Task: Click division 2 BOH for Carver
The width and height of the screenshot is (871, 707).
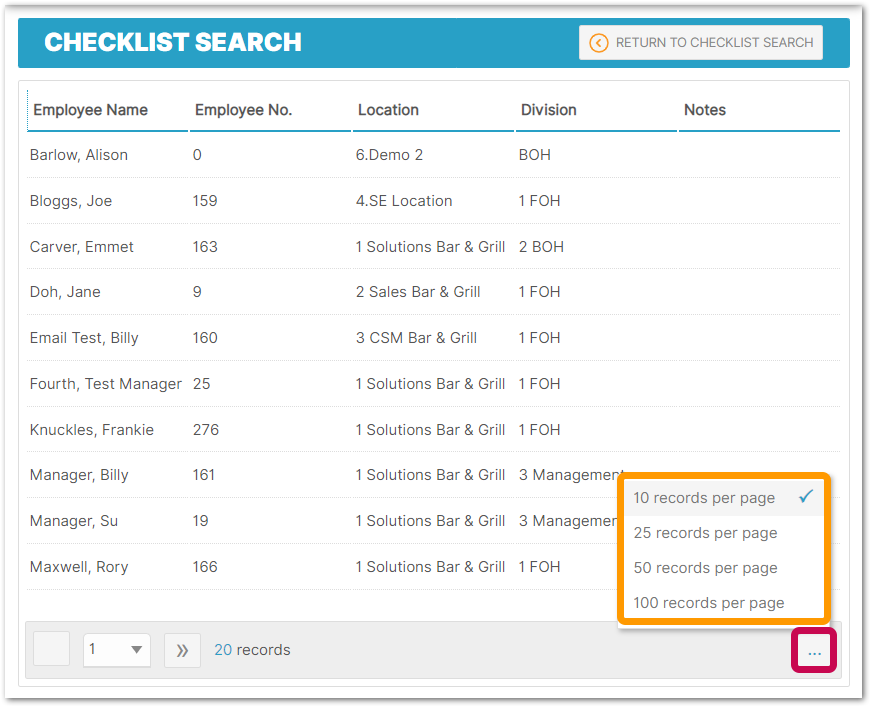Action: 541,247
